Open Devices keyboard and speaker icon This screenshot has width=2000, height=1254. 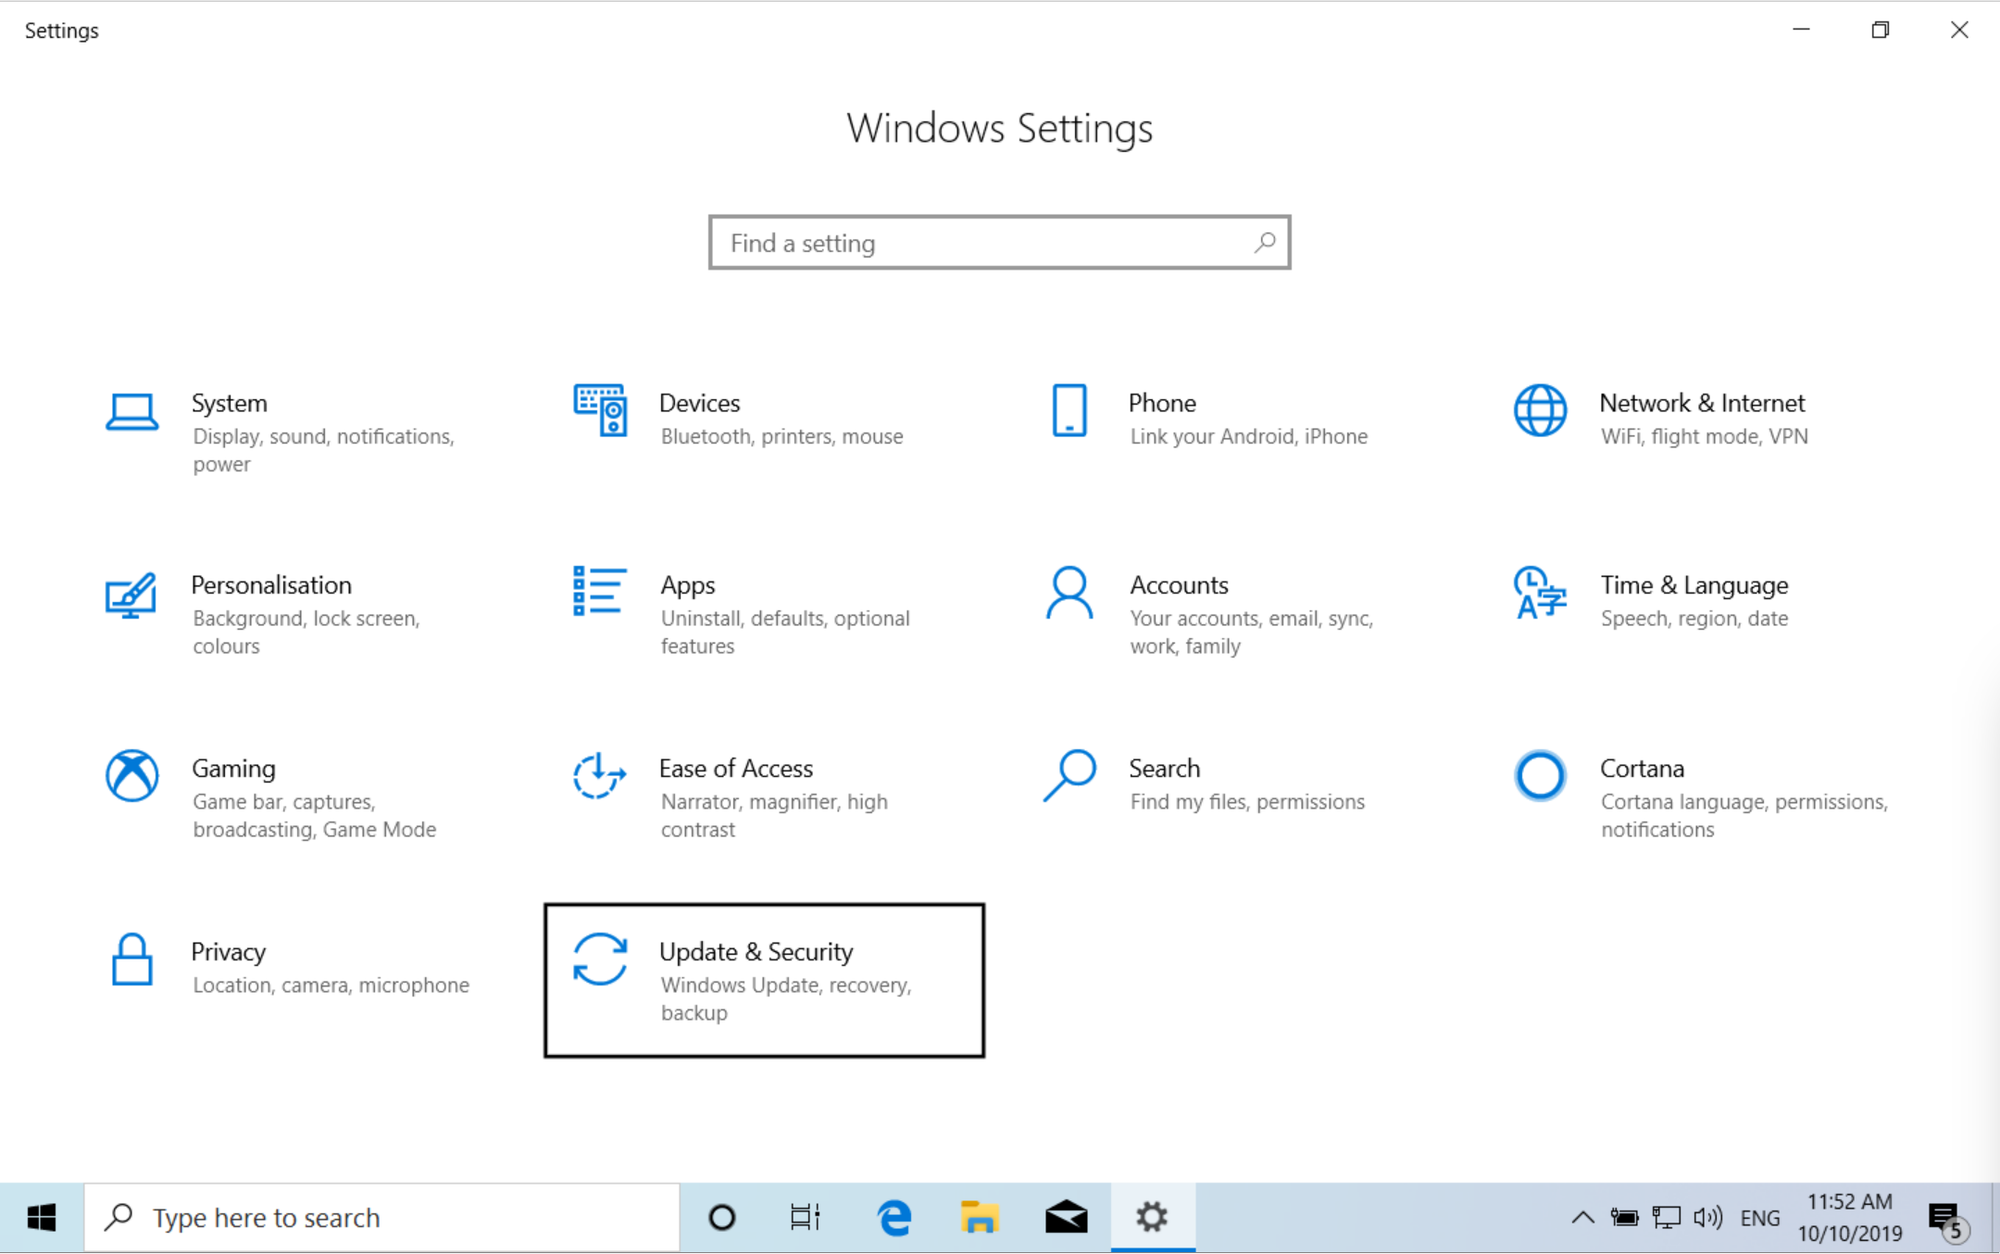click(x=600, y=410)
